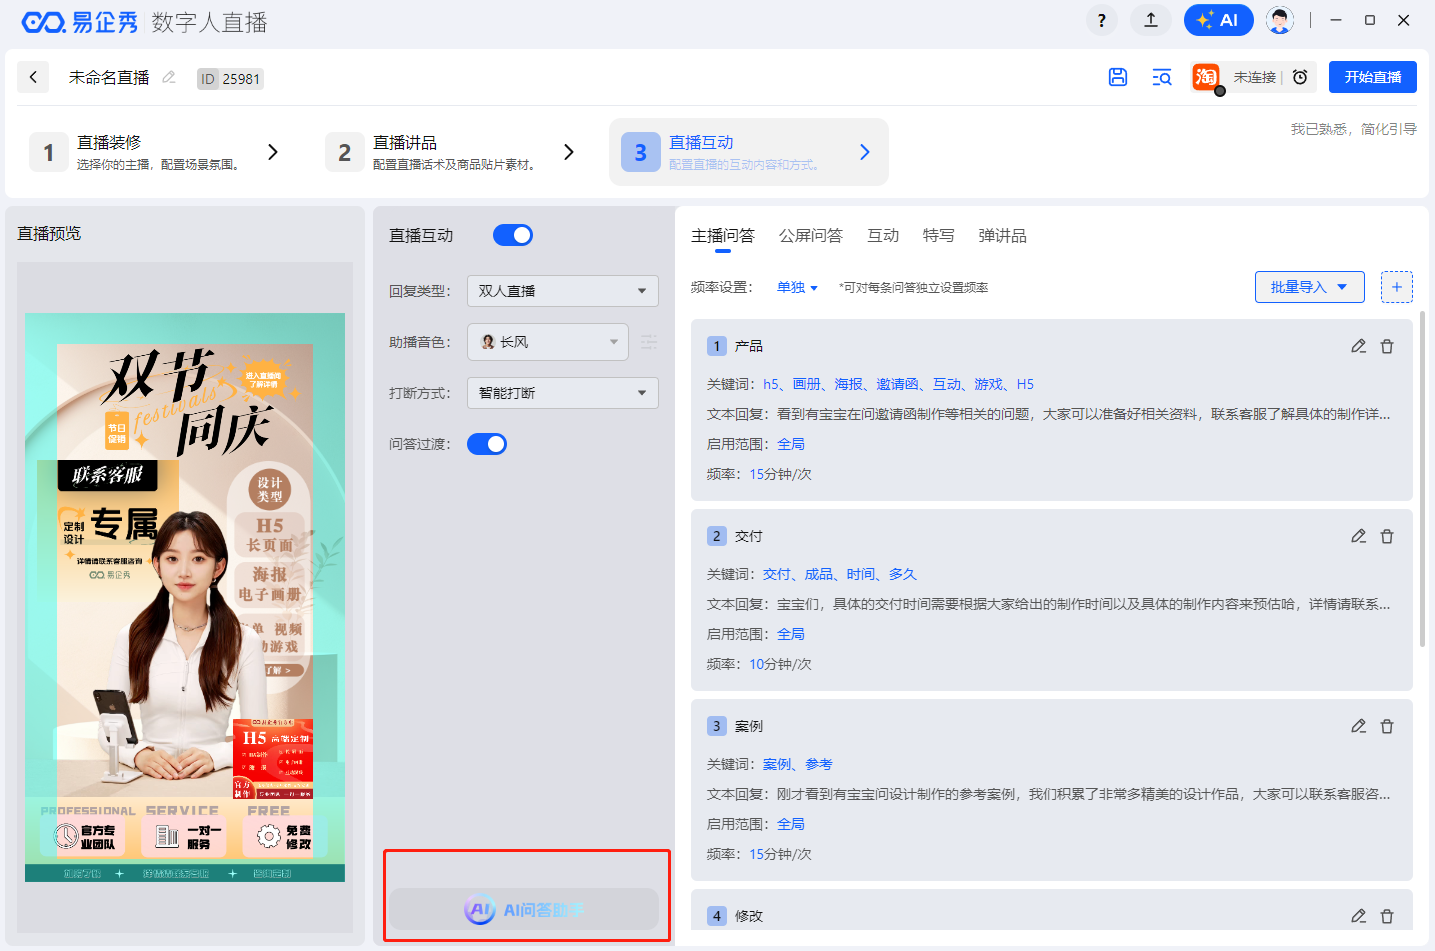Toggle the 问答过渡 switch

click(x=487, y=444)
